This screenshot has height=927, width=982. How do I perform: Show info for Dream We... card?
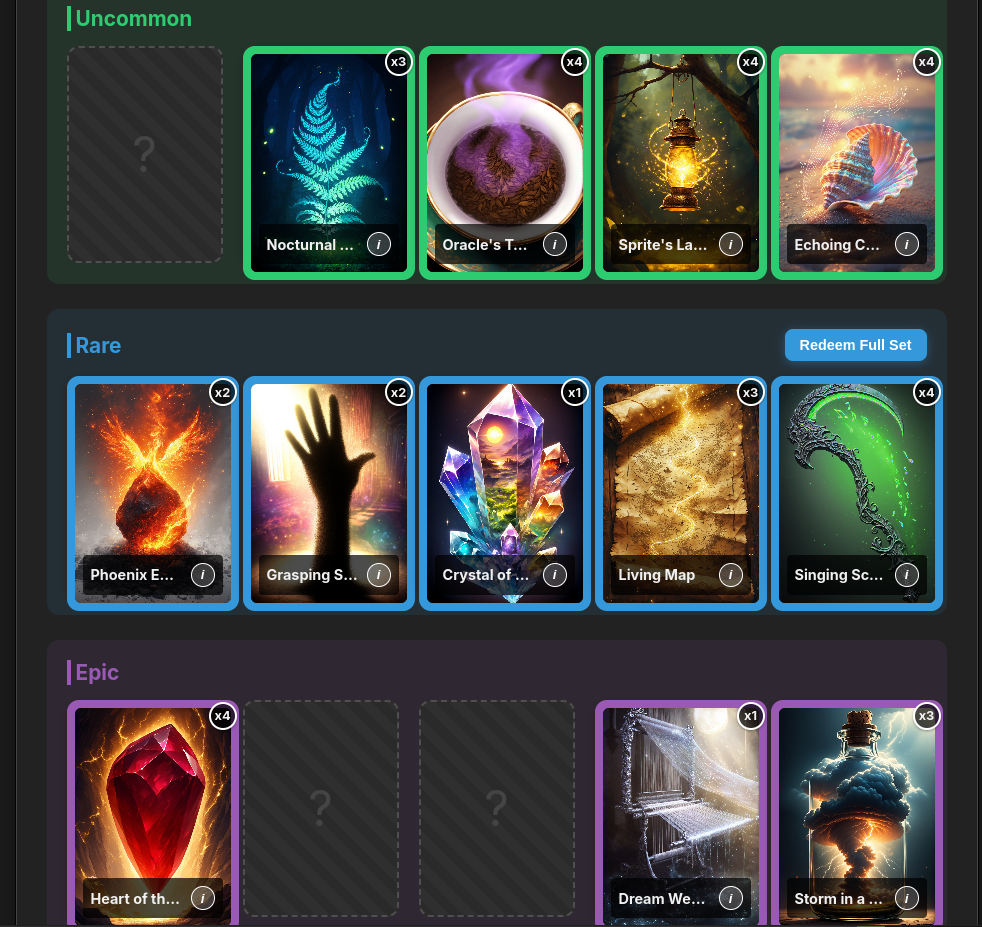click(730, 898)
